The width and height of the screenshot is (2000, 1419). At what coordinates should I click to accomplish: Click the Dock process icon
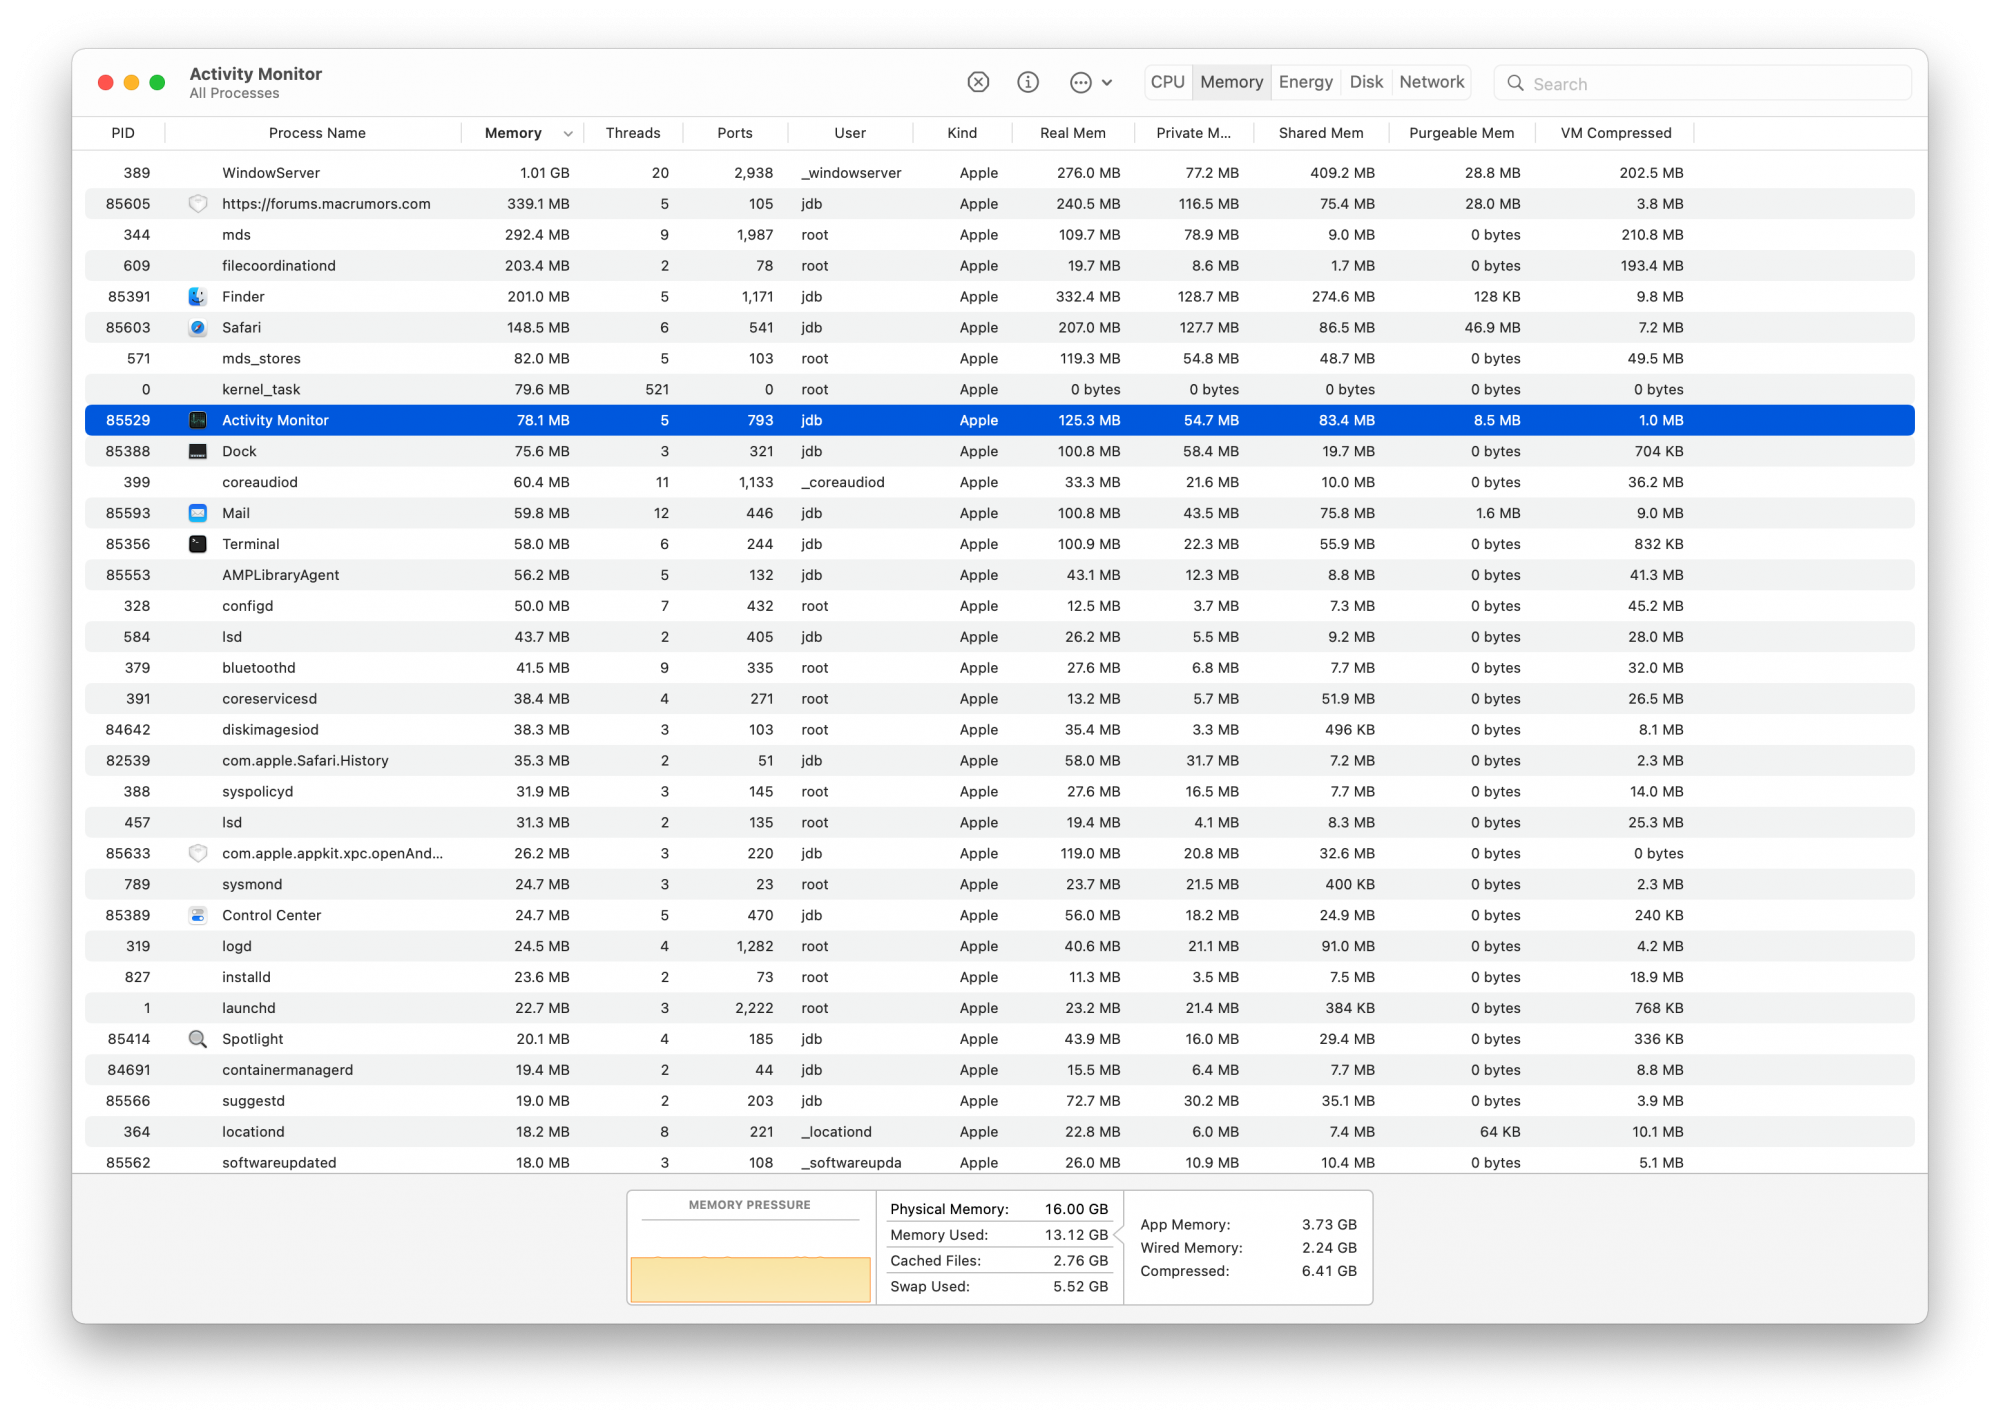(197, 451)
